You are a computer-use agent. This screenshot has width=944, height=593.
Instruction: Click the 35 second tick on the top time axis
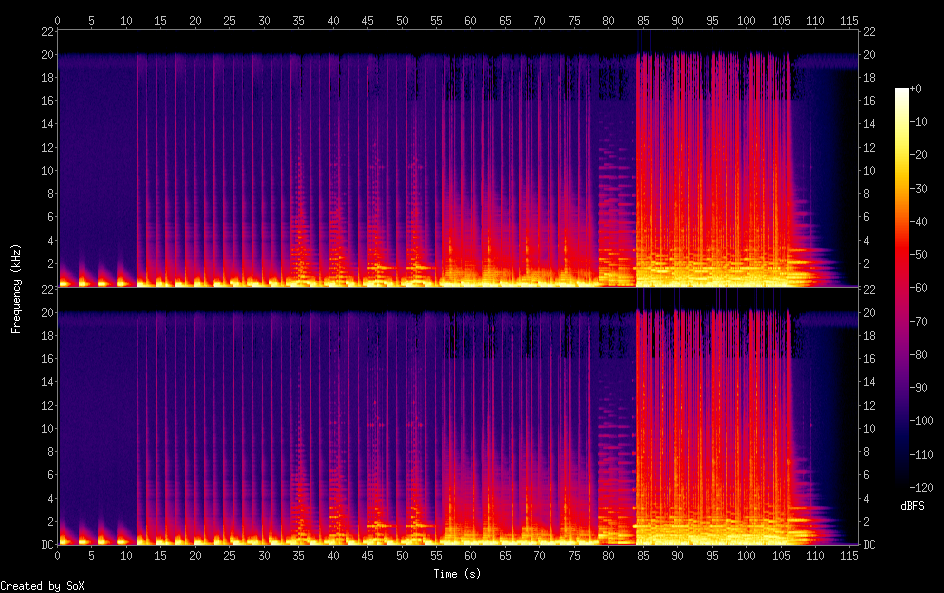click(x=298, y=20)
